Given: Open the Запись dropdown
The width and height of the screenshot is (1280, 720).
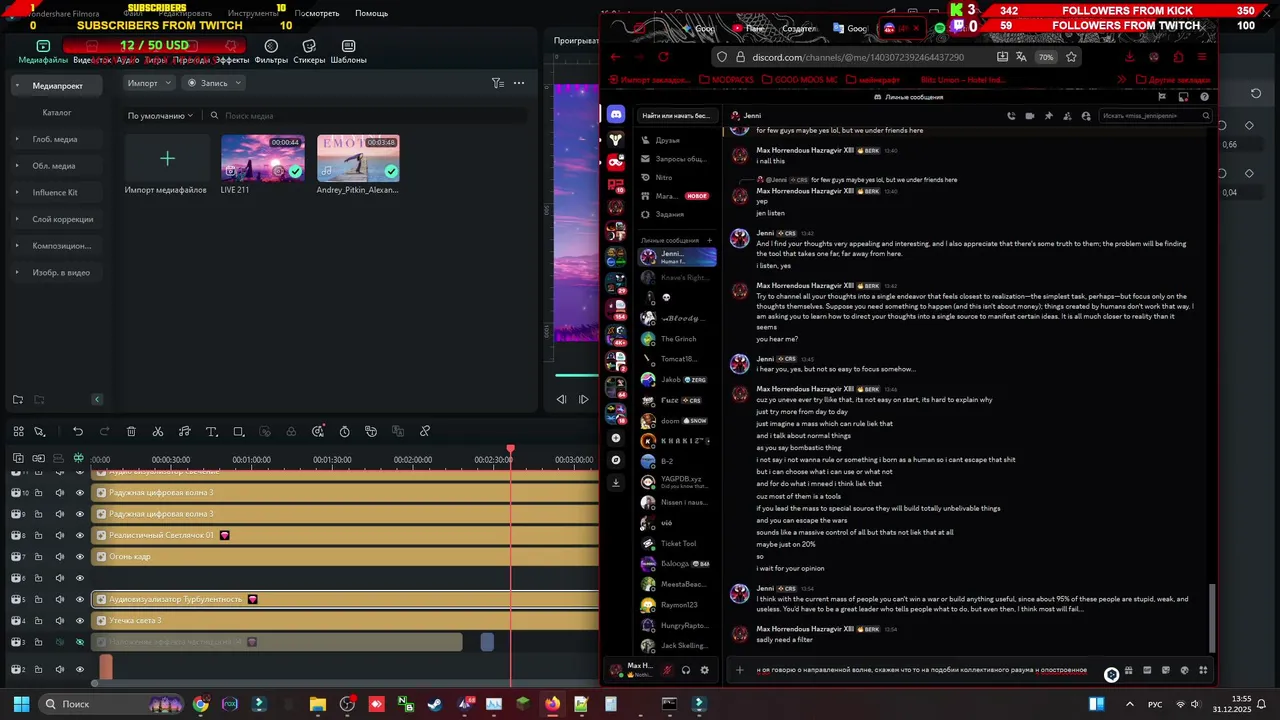Looking at the screenshot, I should tap(214, 83).
